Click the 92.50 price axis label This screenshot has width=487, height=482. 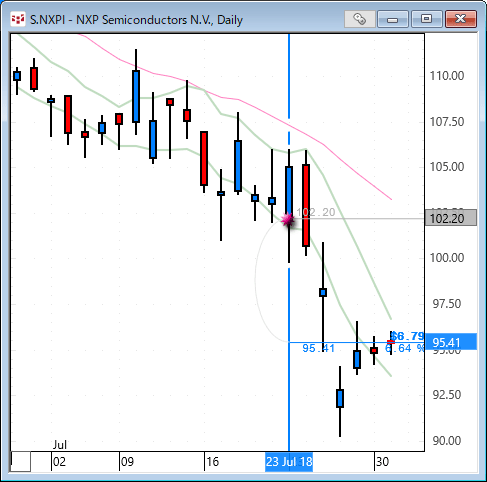coord(447,395)
